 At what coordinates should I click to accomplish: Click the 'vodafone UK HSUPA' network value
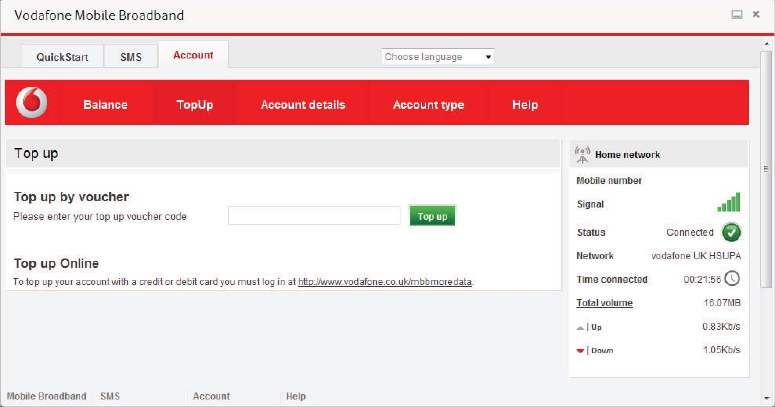click(x=696, y=256)
